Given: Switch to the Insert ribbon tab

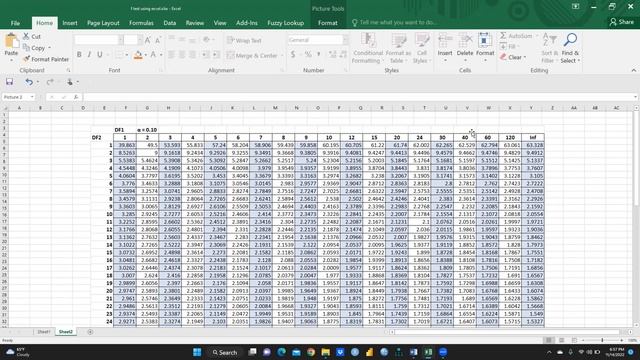Looking at the screenshot, I should click(70, 23).
